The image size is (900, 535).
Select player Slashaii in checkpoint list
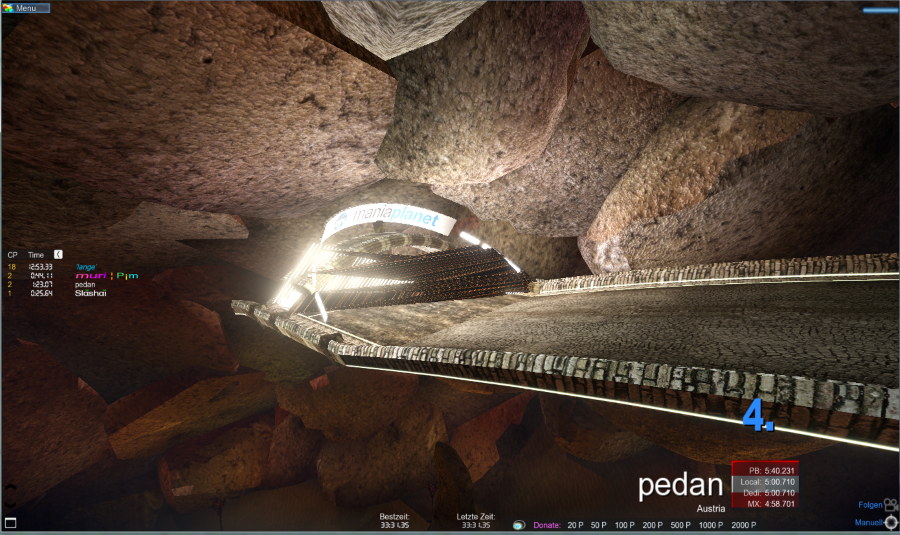pos(90,293)
